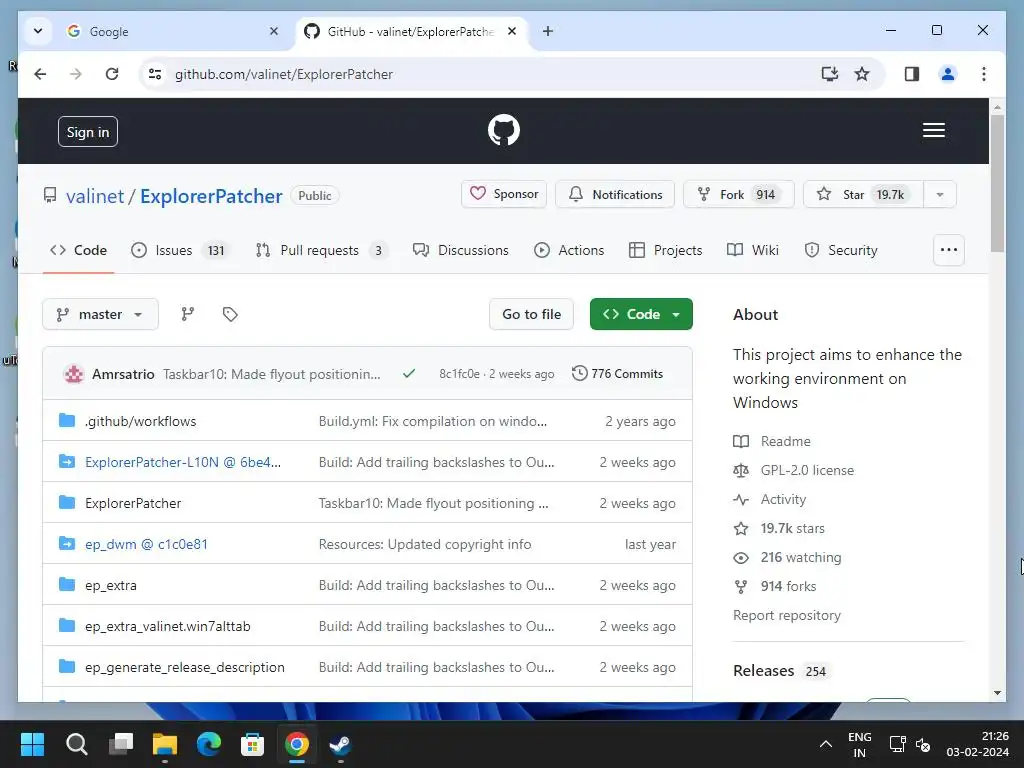Open the Releases 254 heading link
Screen dimensions: 1024x768
point(780,671)
